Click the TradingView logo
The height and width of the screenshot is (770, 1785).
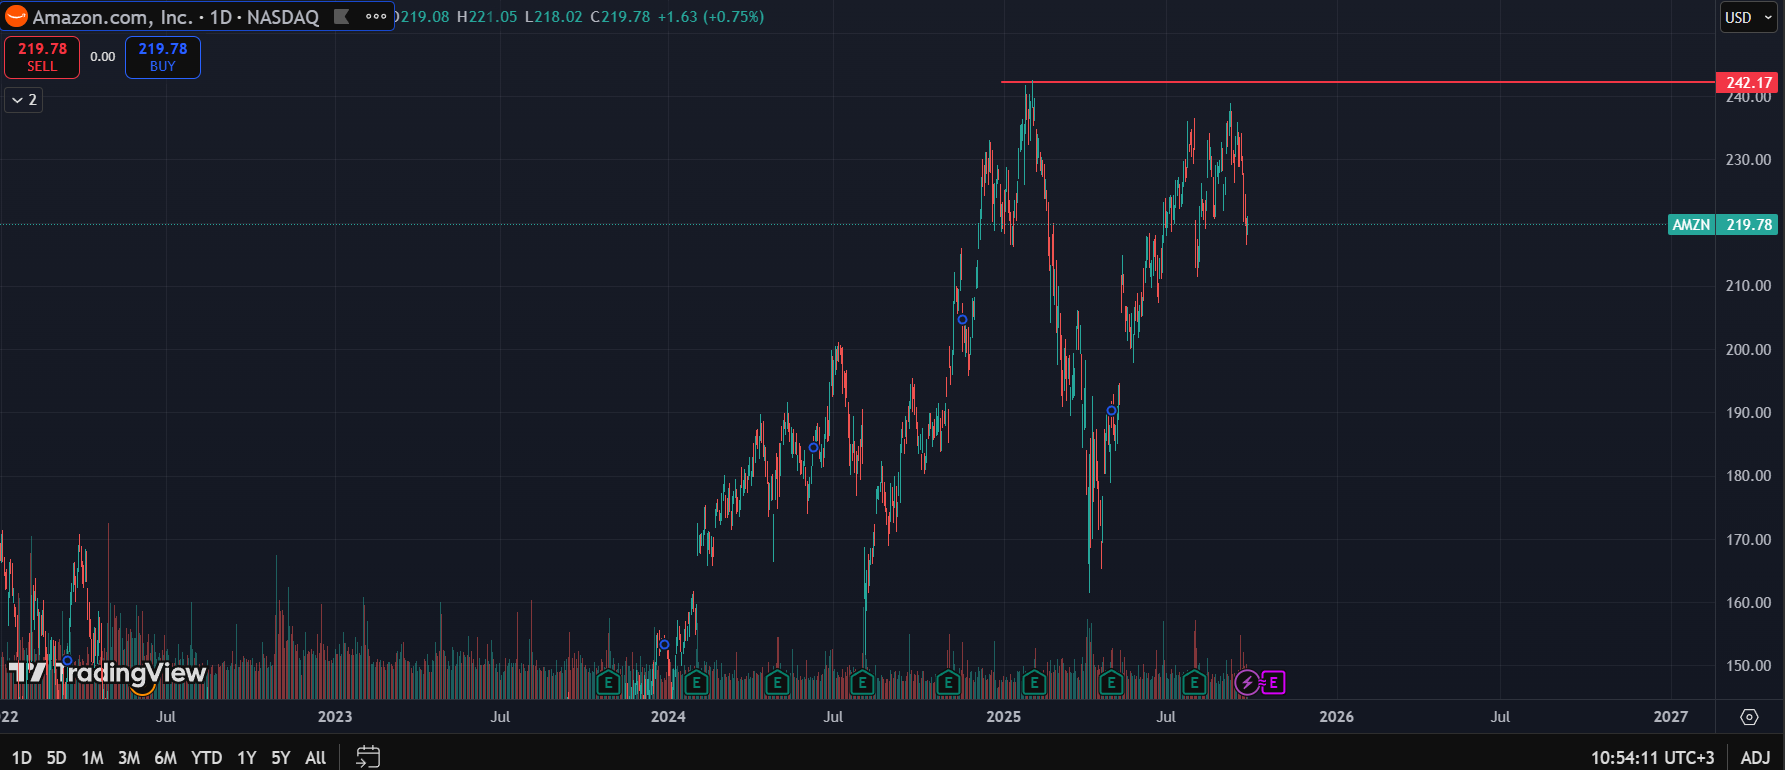[107, 673]
